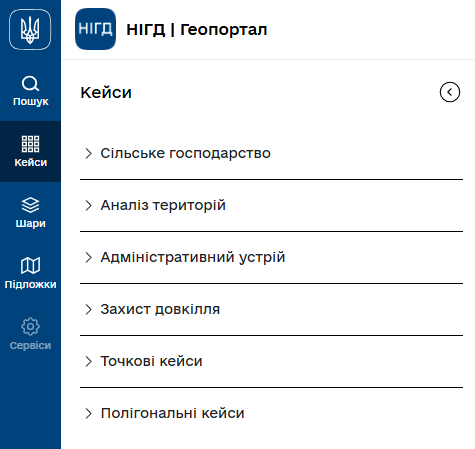This screenshot has width=475, height=449.
Task: Click the НІГД | Геопортал title link
Action: 196,30
